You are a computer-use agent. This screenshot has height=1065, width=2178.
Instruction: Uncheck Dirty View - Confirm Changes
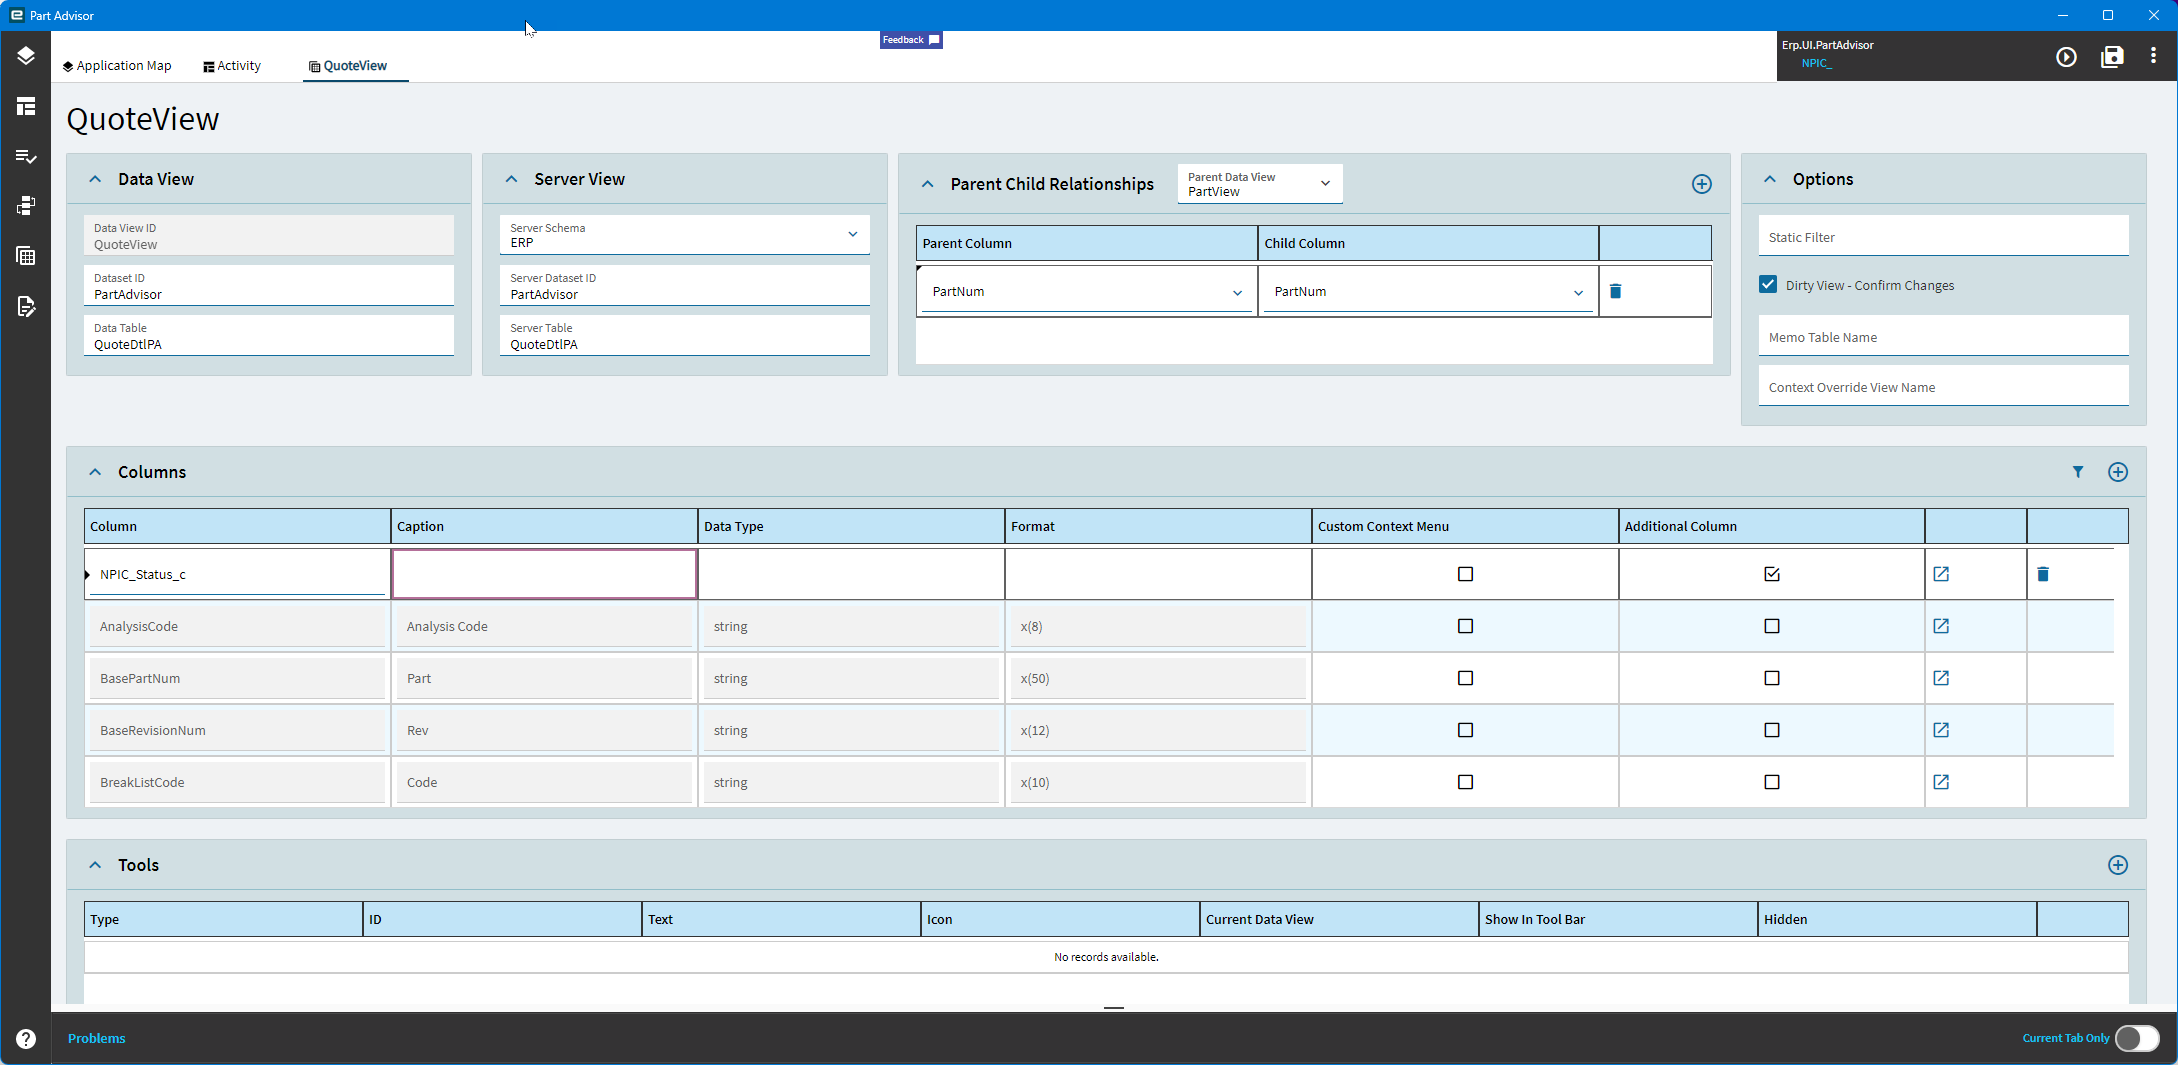coord(1768,285)
